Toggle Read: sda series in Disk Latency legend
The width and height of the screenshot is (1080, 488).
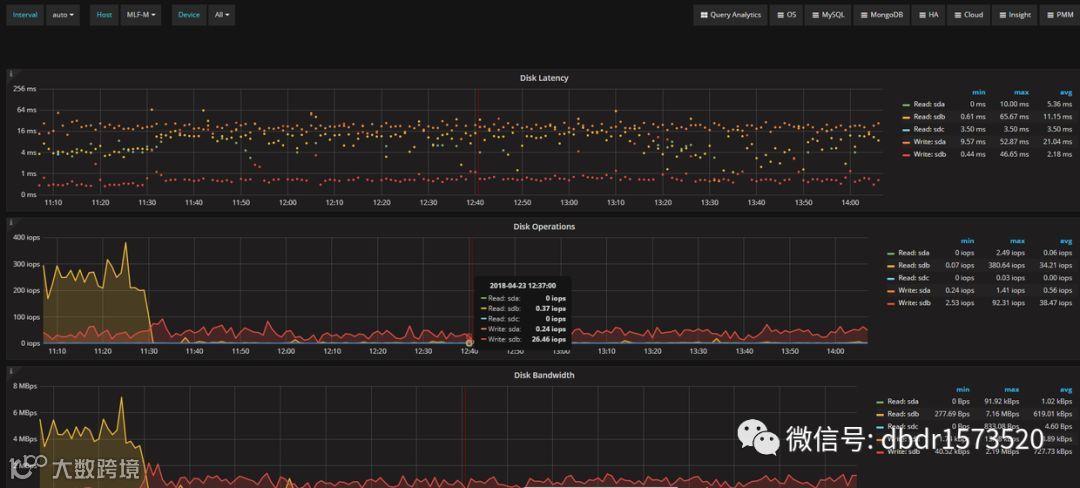point(929,104)
